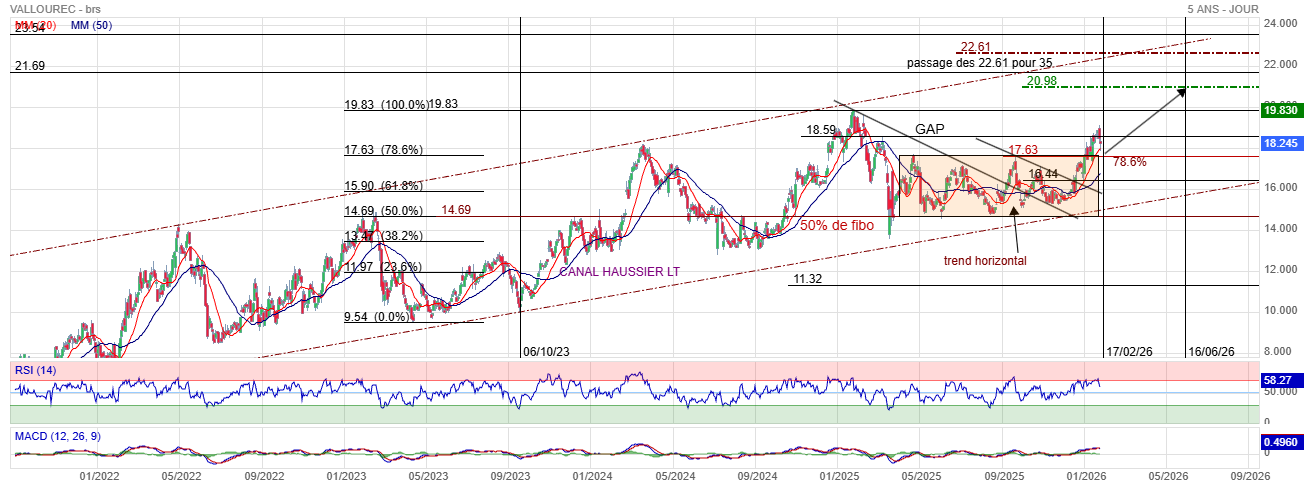The image size is (1304, 486).
Task: Select the 06/10/23 date marker
Action: tap(549, 351)
